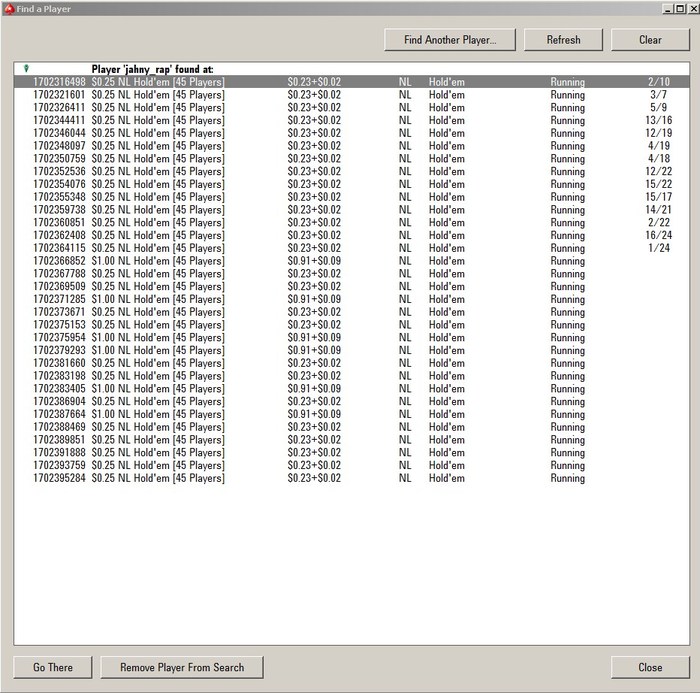This screenshot has height=693, width=700.
Task: Minimize the Find a Player window
Action: [668, 8]
